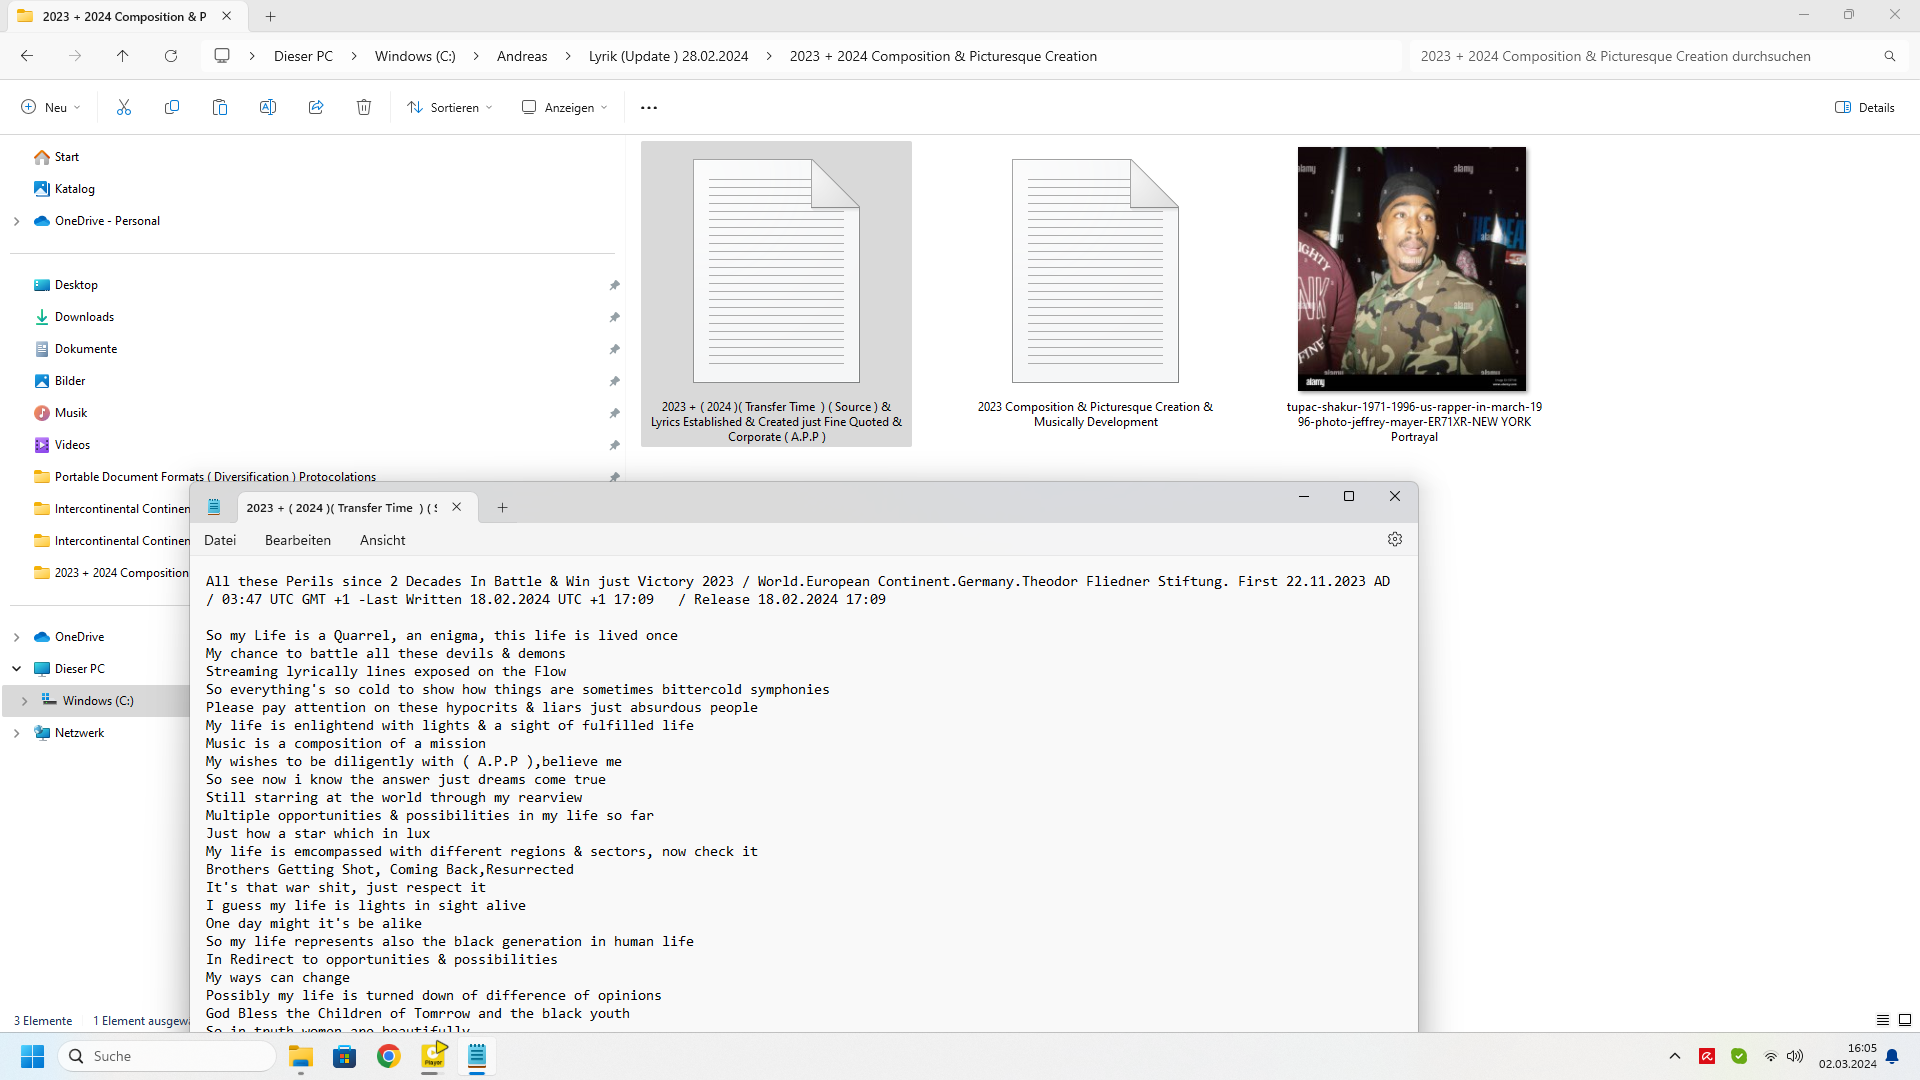This screenshot has width=1920, height=1080.
Task: Open Videos in the navigation pane
Action: click(62, 445)
